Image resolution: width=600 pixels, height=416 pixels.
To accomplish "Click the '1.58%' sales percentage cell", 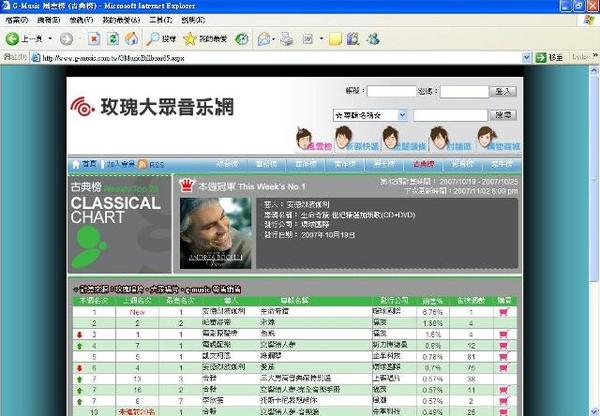I will click(432, 323).
